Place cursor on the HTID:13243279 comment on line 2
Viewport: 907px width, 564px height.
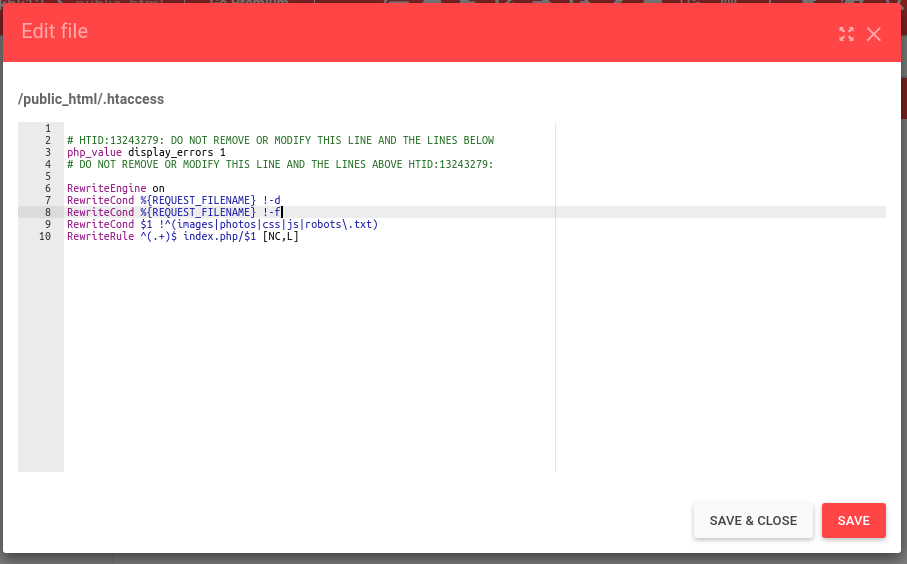pyautogui.click(x=281, y=140)
